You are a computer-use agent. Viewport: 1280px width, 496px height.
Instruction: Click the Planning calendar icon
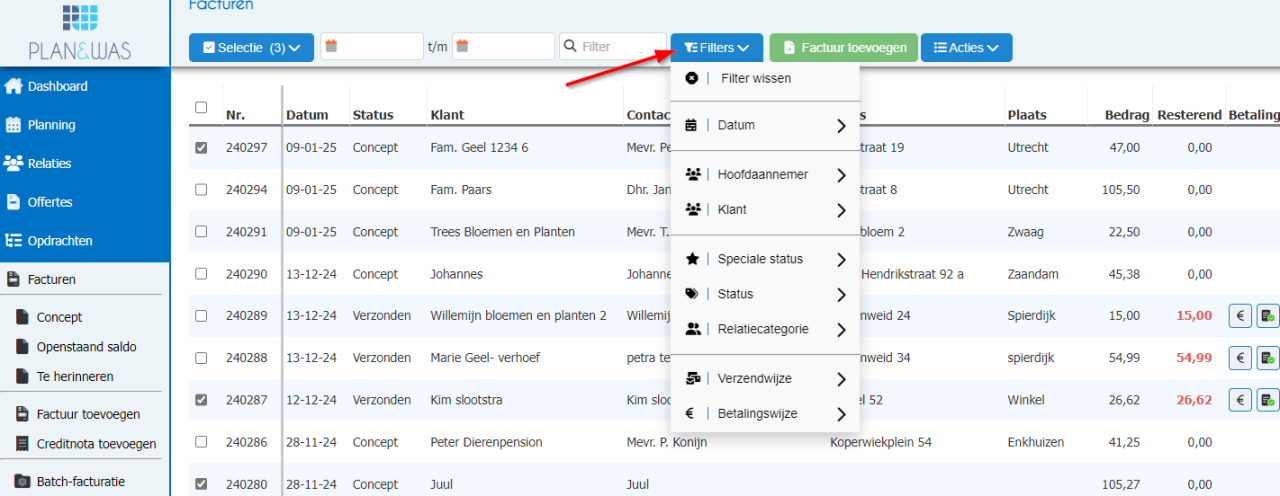13,125
